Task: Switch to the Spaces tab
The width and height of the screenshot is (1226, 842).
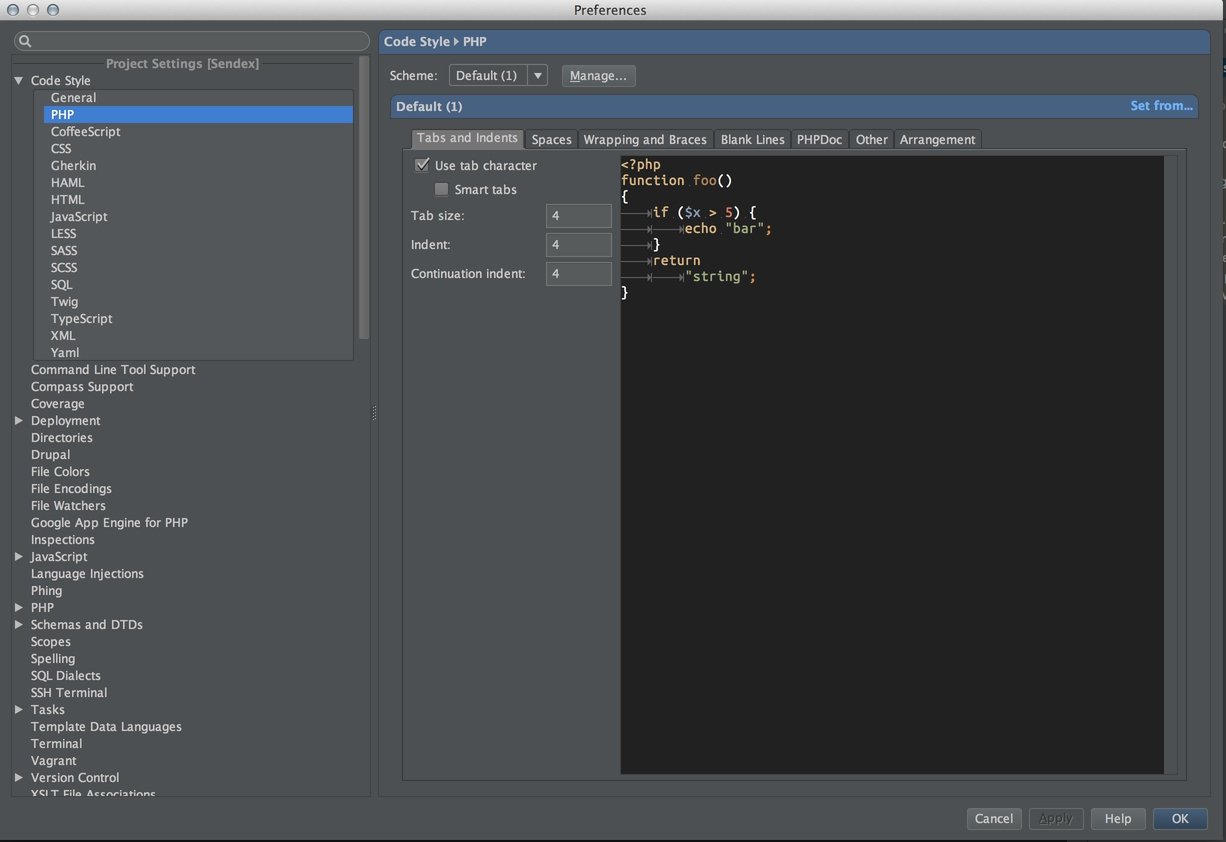Action: 551,140
